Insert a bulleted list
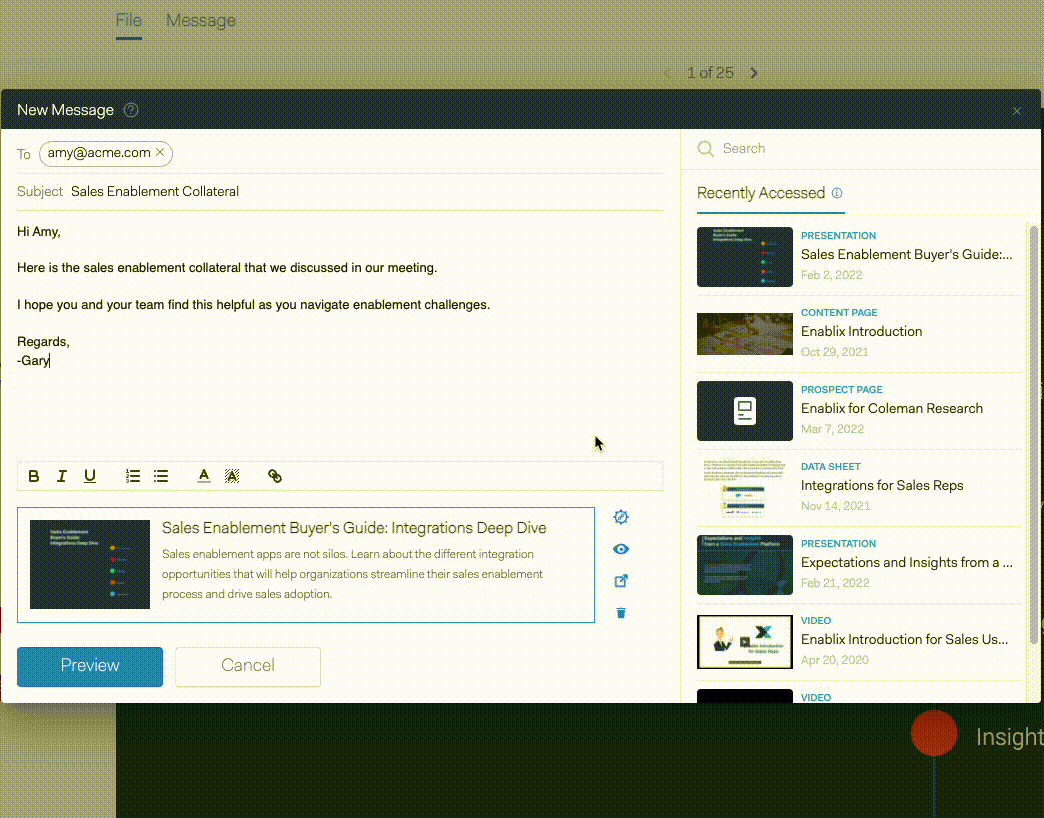 pyautogui.click(x=161, y=476)
